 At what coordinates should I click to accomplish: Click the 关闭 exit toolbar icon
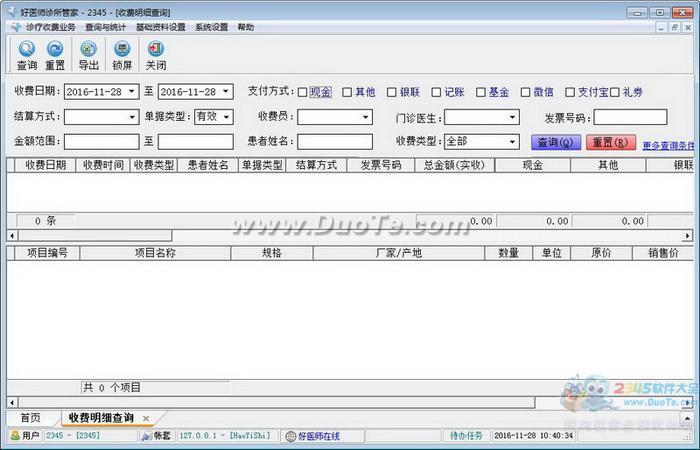[156, 49]
